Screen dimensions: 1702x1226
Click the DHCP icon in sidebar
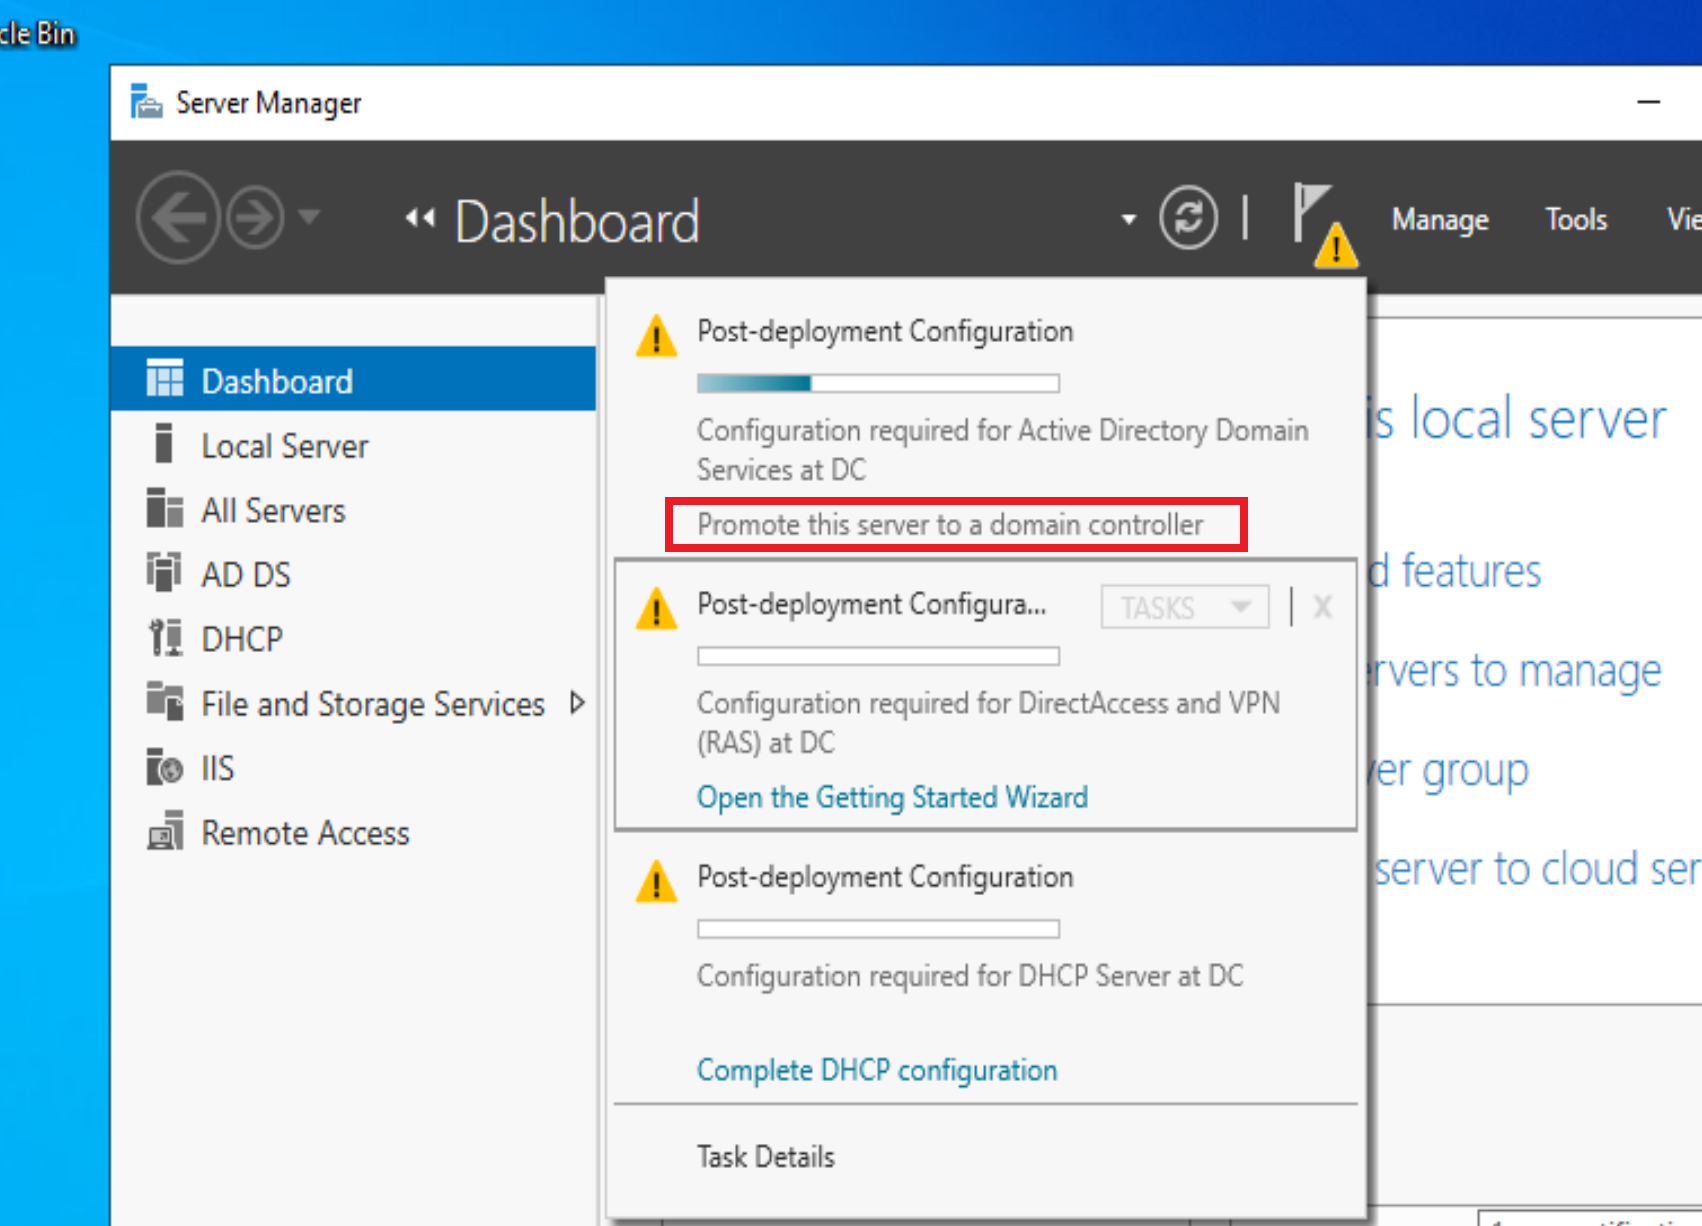165,637
